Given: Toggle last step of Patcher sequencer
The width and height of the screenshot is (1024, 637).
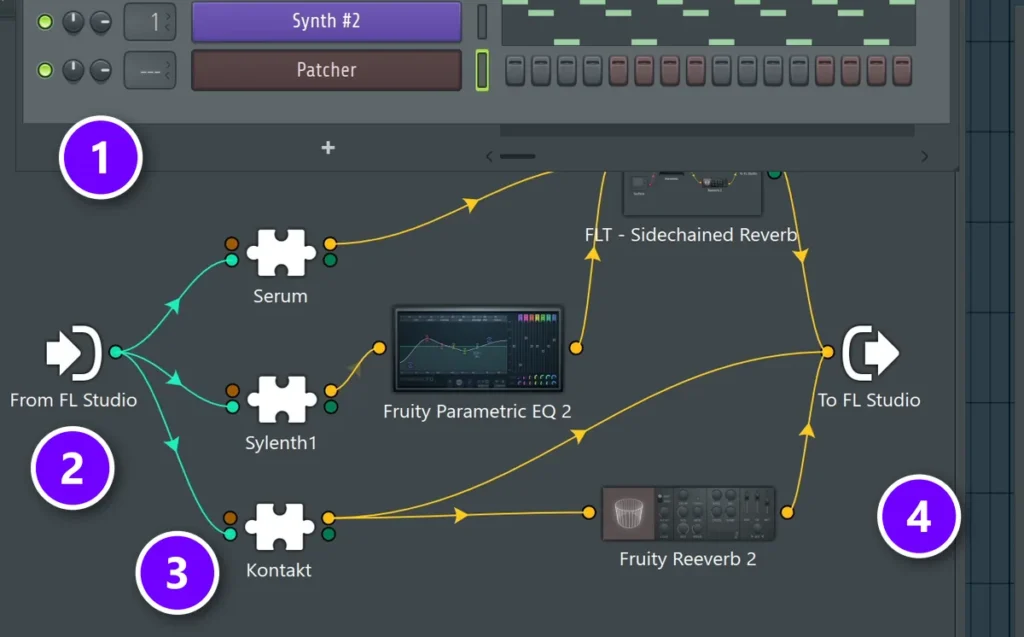Looking at the screenshot, I should click(902, 70).
